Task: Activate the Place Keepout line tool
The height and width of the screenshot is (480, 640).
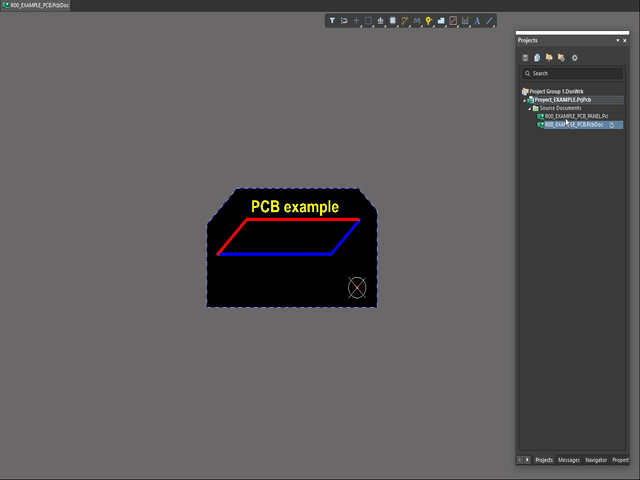Action: 453,21
